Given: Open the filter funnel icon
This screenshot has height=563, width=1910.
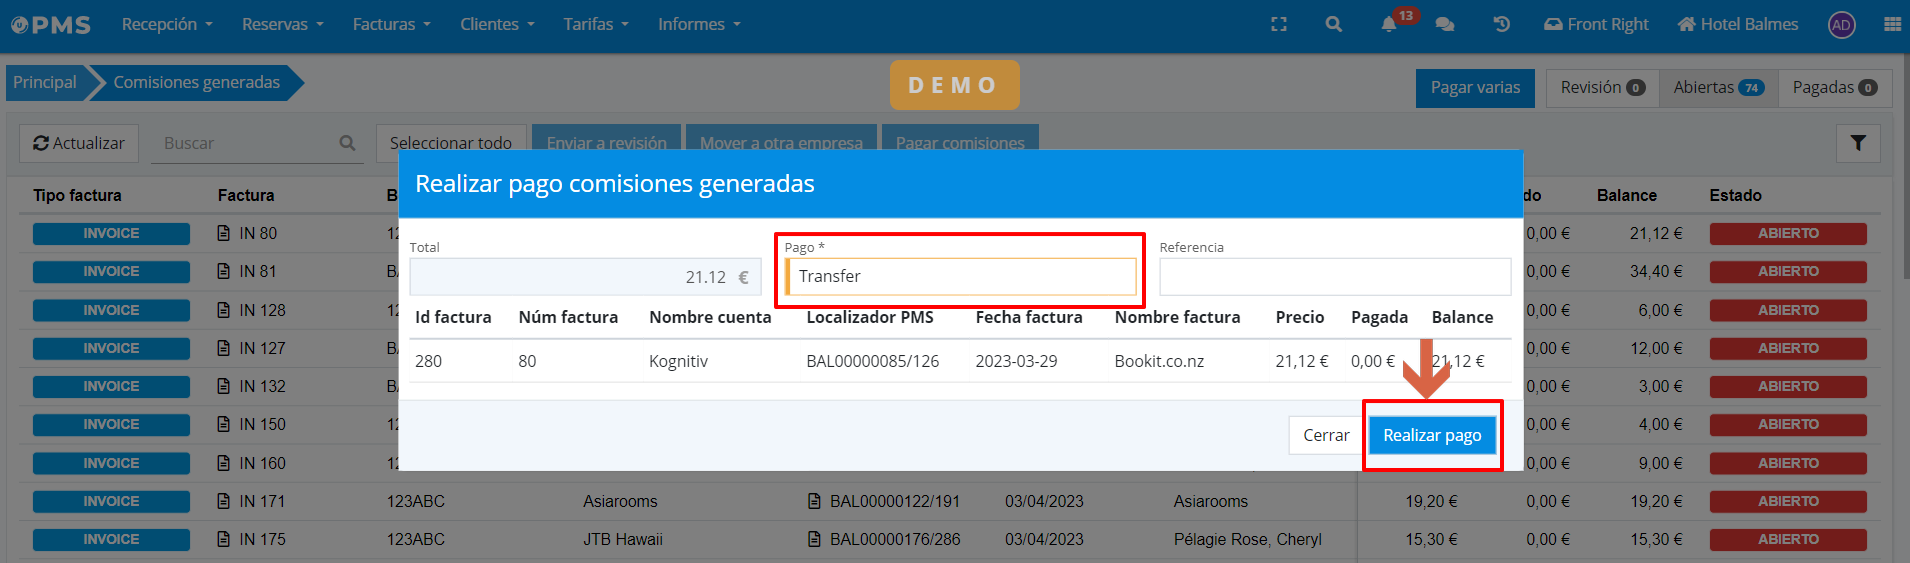Looking at the screenshot, I should [1858, 143].
